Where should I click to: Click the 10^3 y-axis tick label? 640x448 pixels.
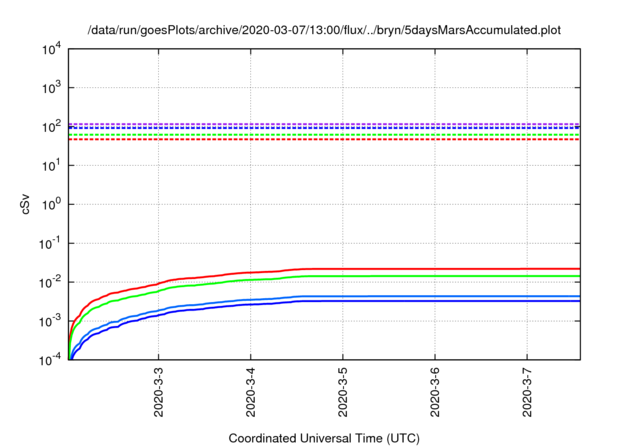click(52, 88)
